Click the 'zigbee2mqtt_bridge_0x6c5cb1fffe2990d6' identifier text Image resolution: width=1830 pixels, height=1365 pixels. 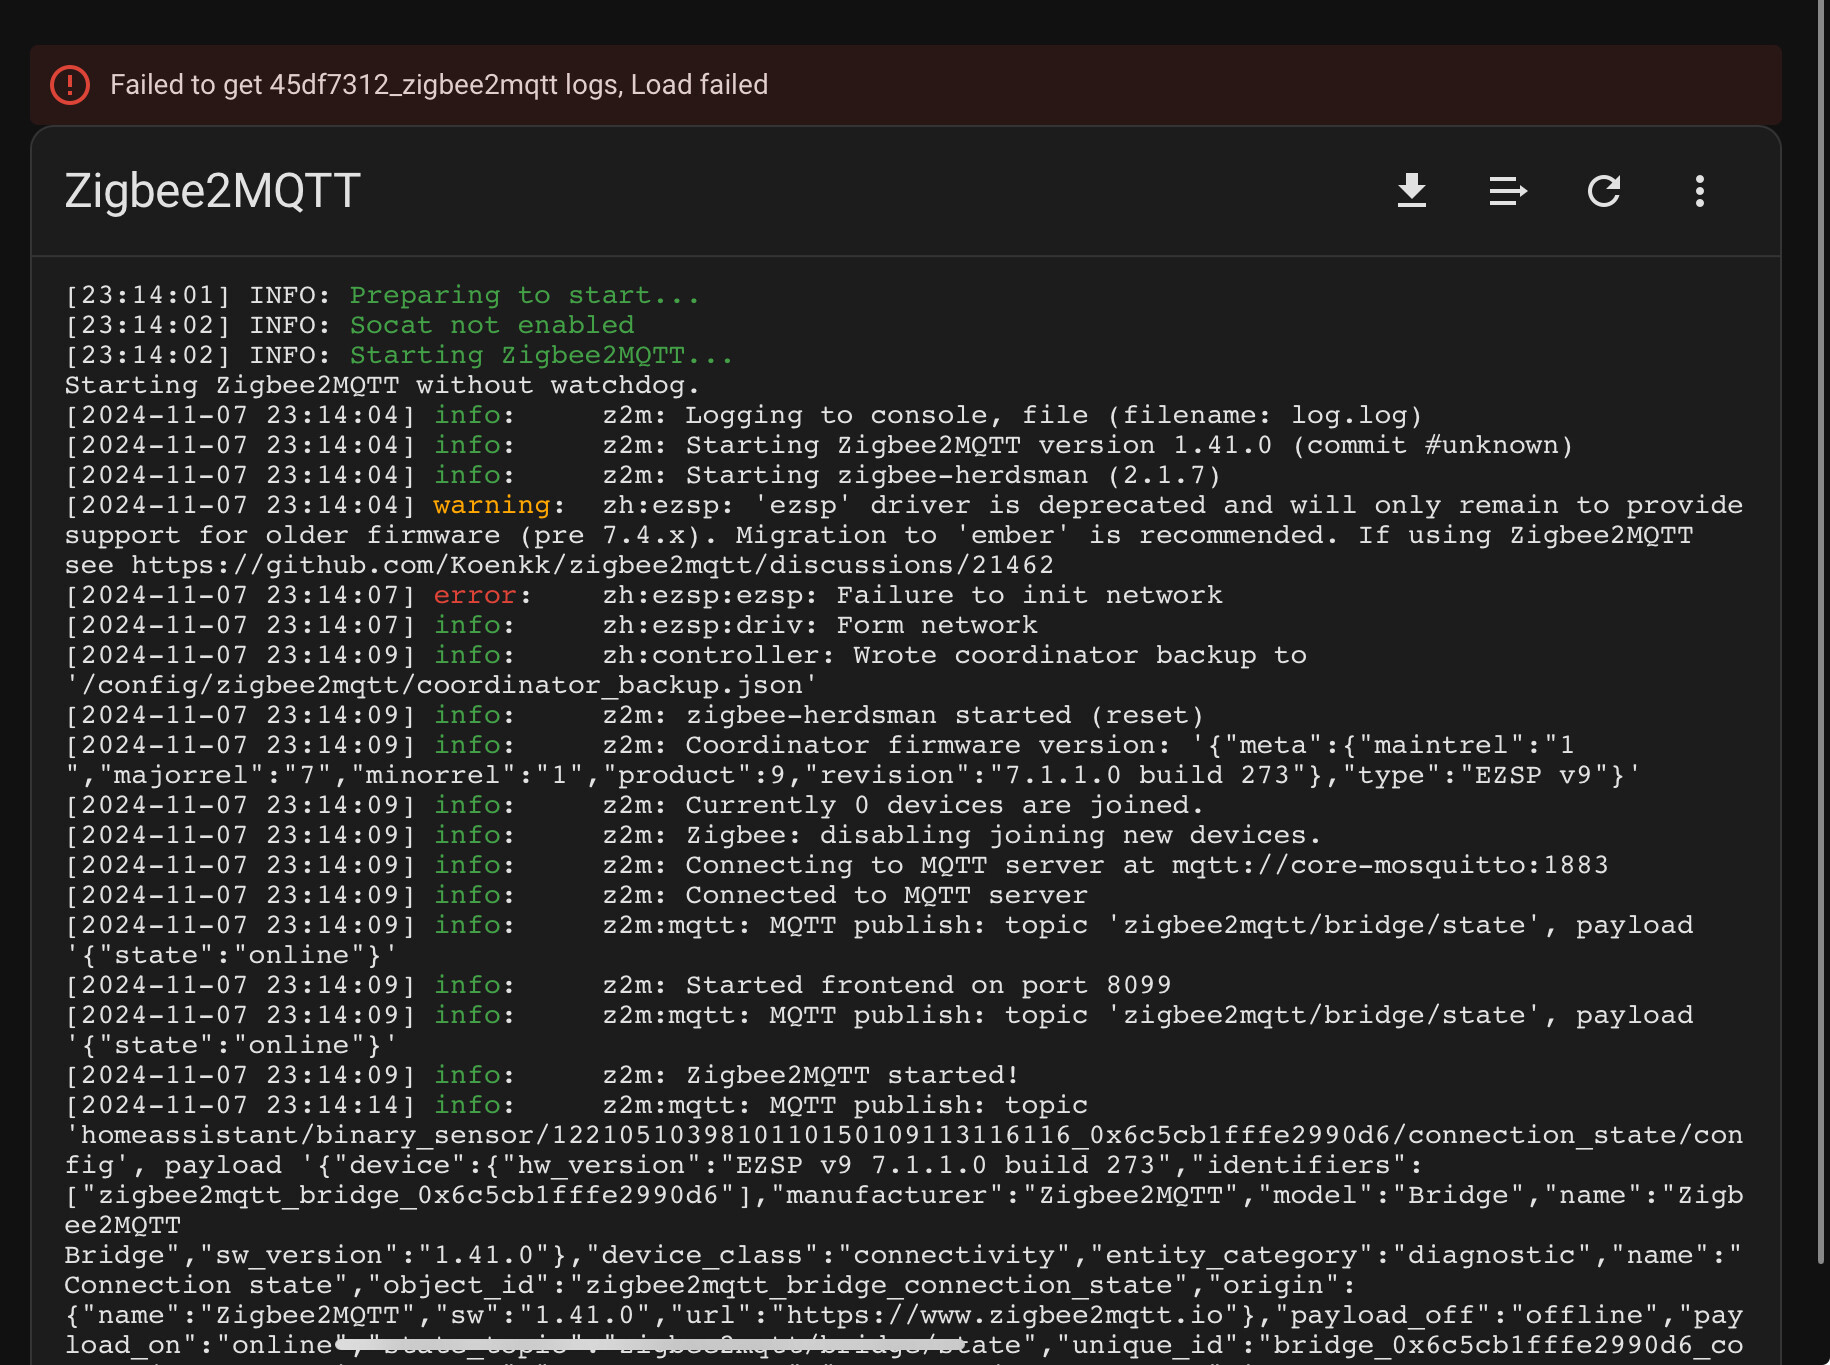pos(408,1196)
